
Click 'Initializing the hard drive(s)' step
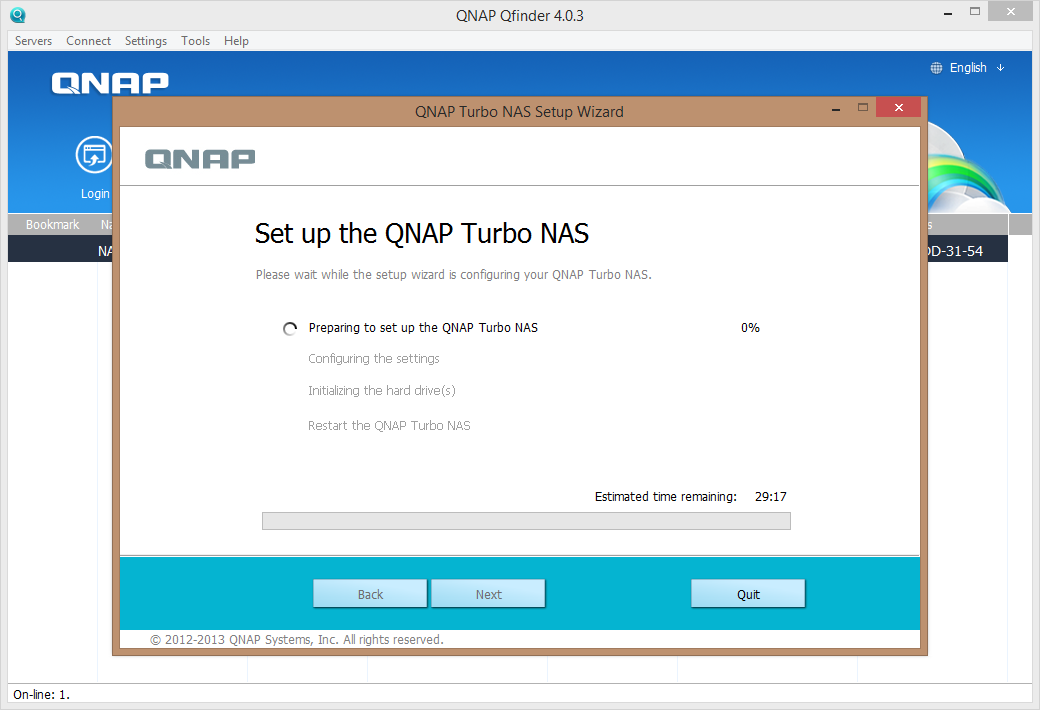pos(381,391)
